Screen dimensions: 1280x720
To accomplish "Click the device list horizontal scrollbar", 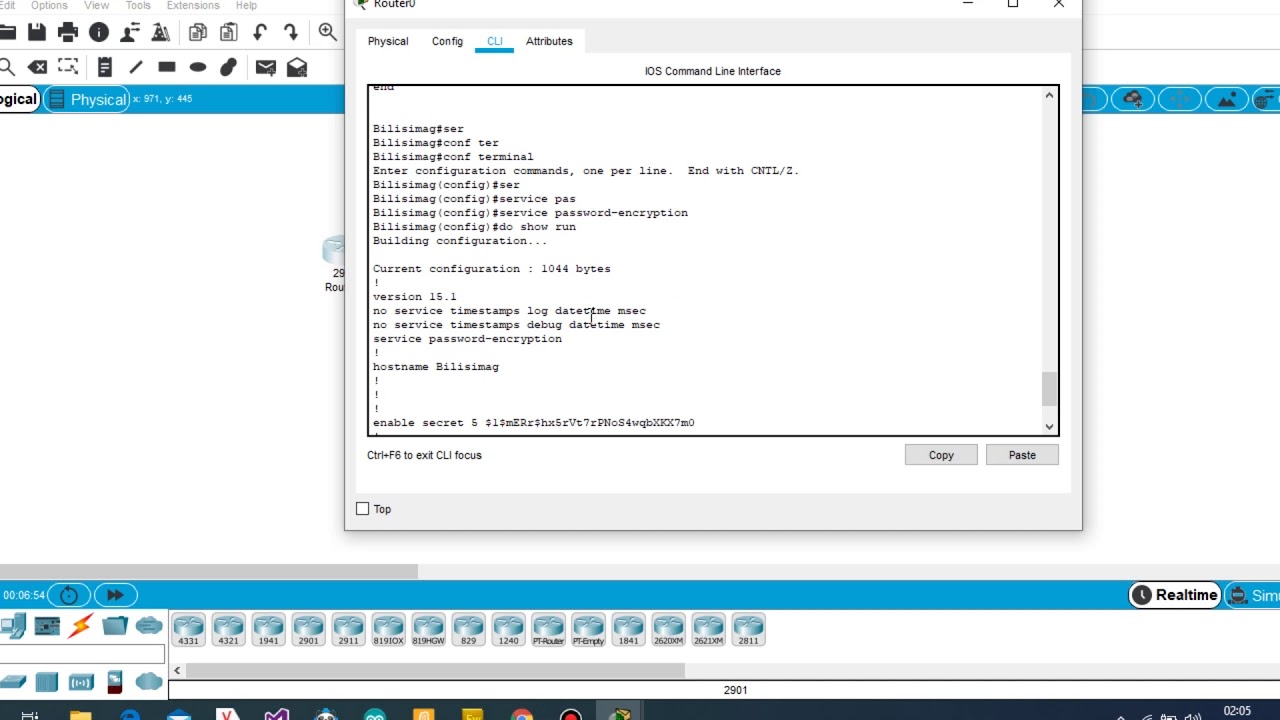I will coord(435,670).
